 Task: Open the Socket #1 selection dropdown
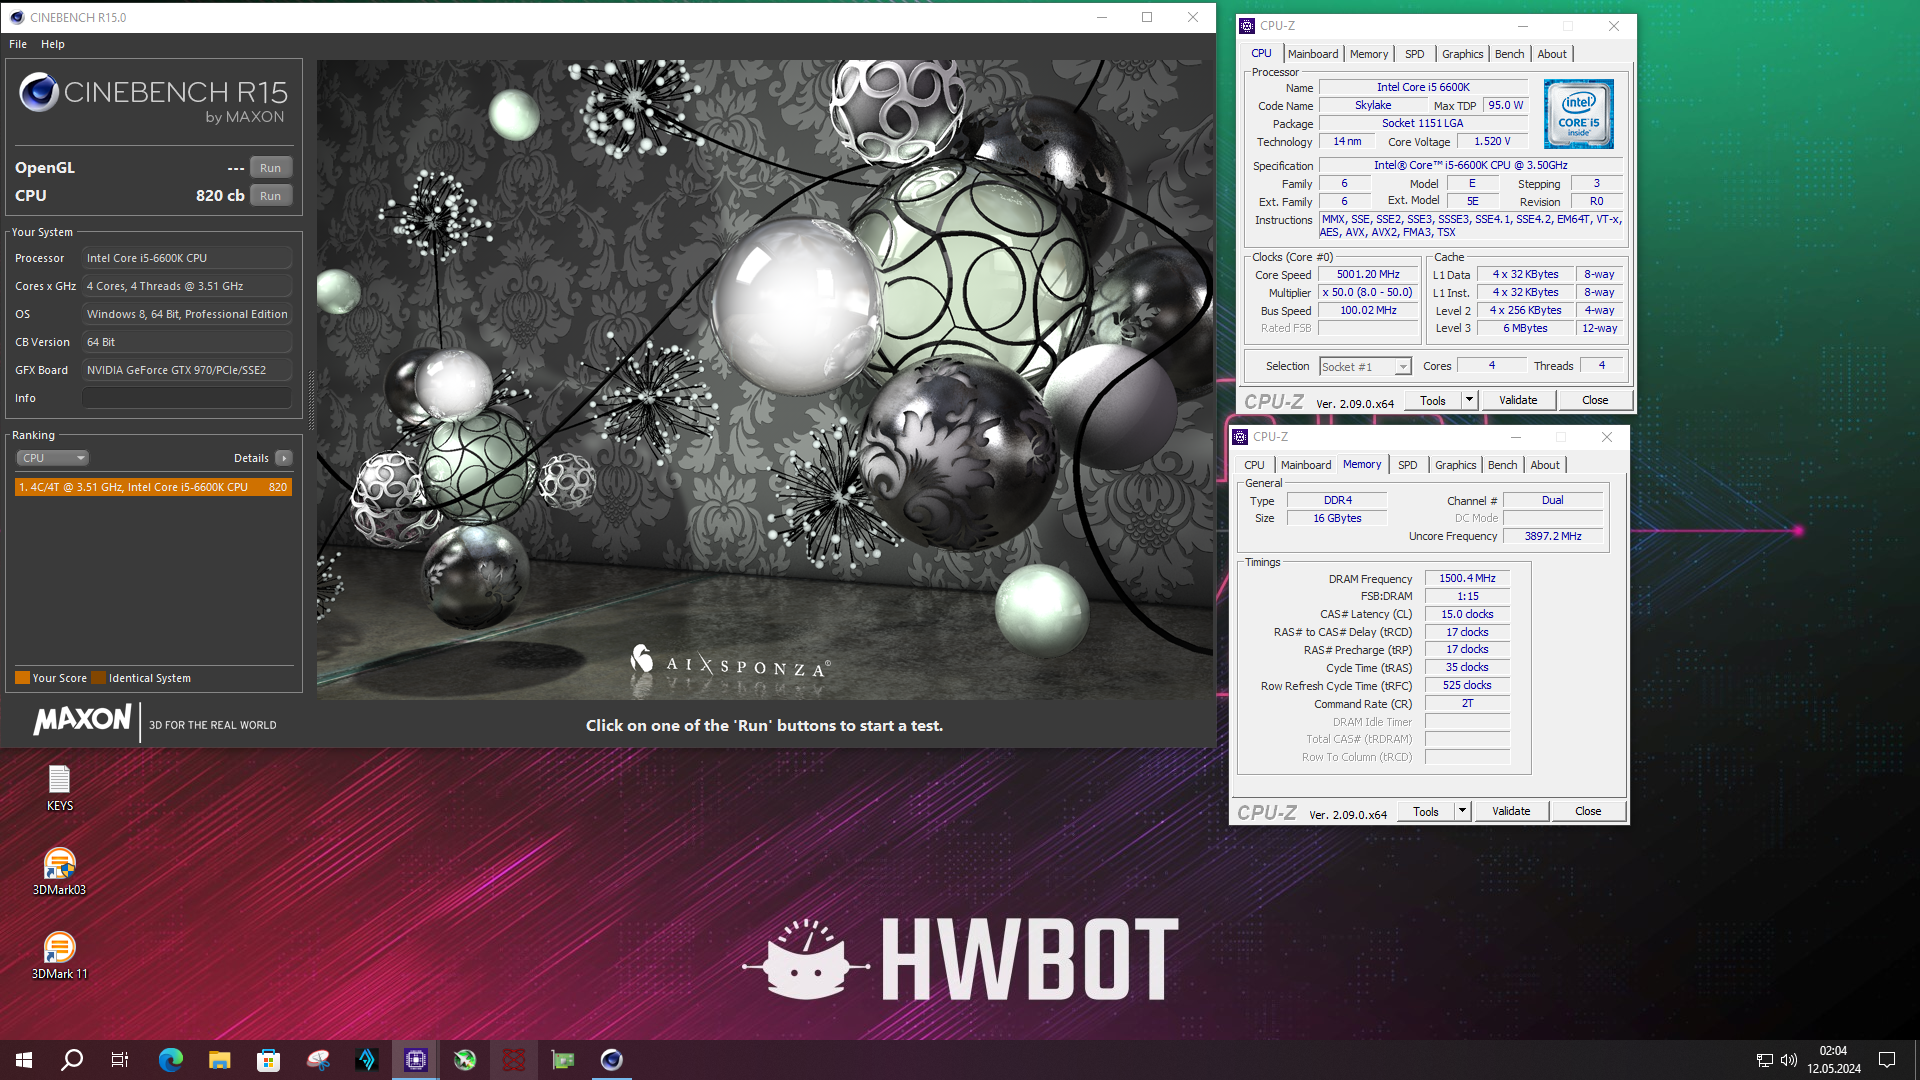click(1365, 367)
